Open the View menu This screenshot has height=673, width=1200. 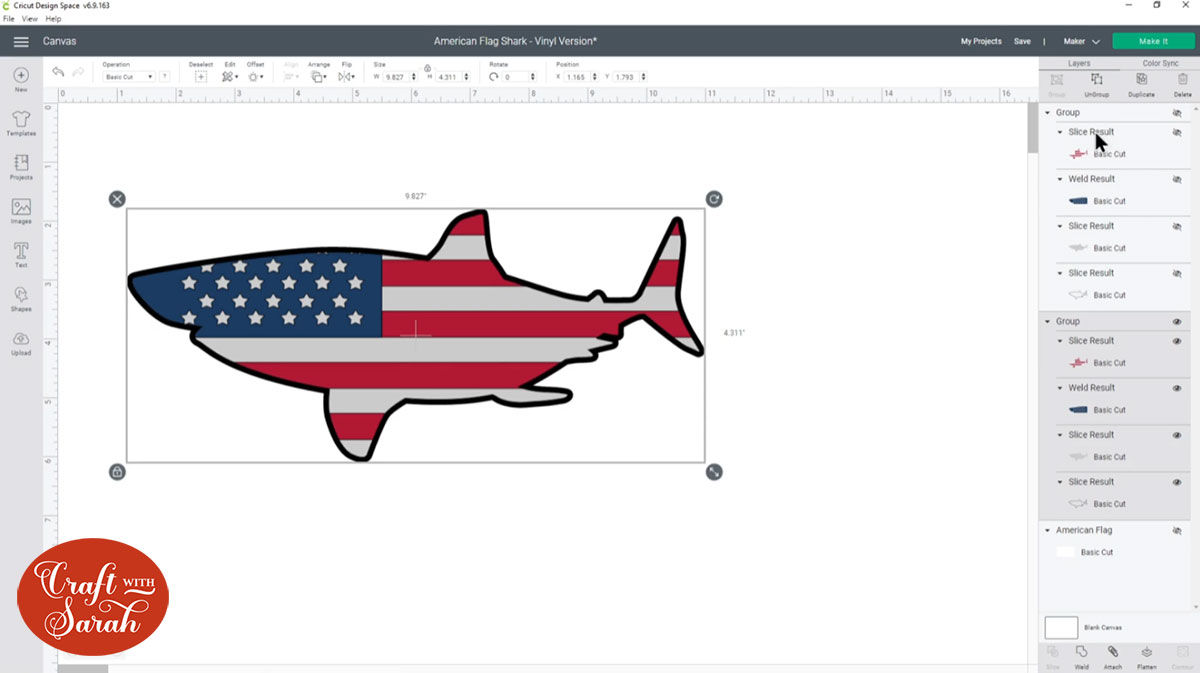(x=30, y=19)
